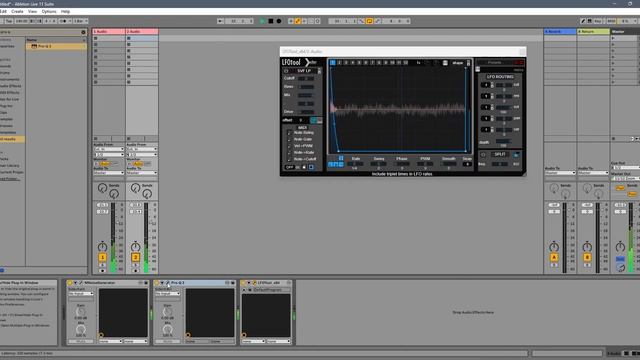Select Audio Effects in browser categories
This screenshot has height=360, width=640.
(11, 86)
